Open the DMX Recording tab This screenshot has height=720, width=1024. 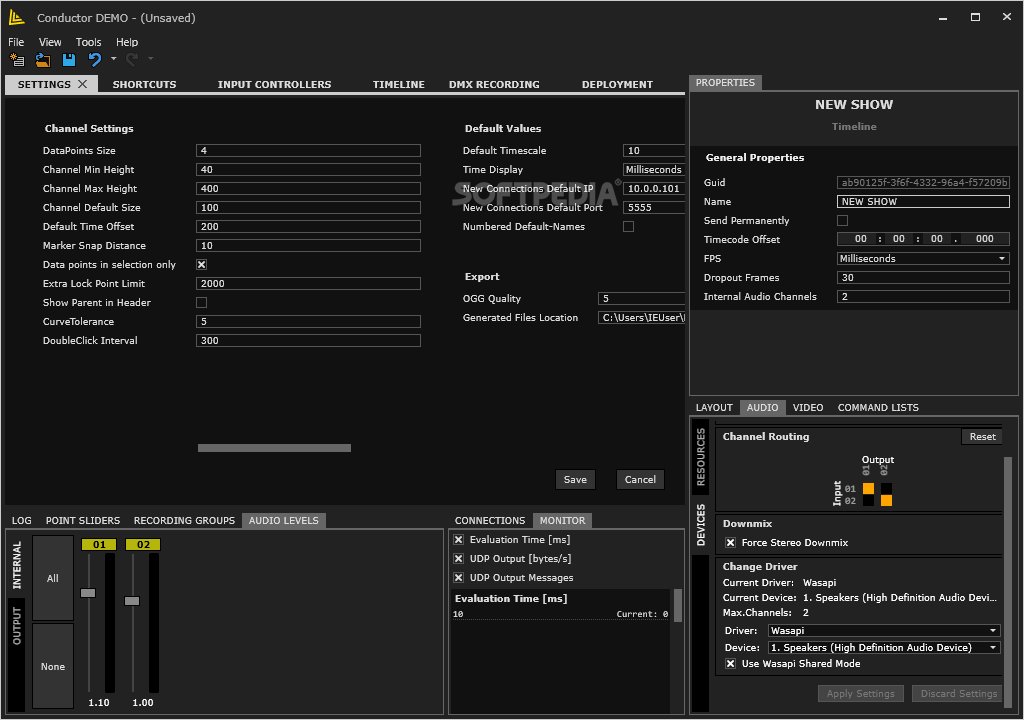tap(494, 84)
